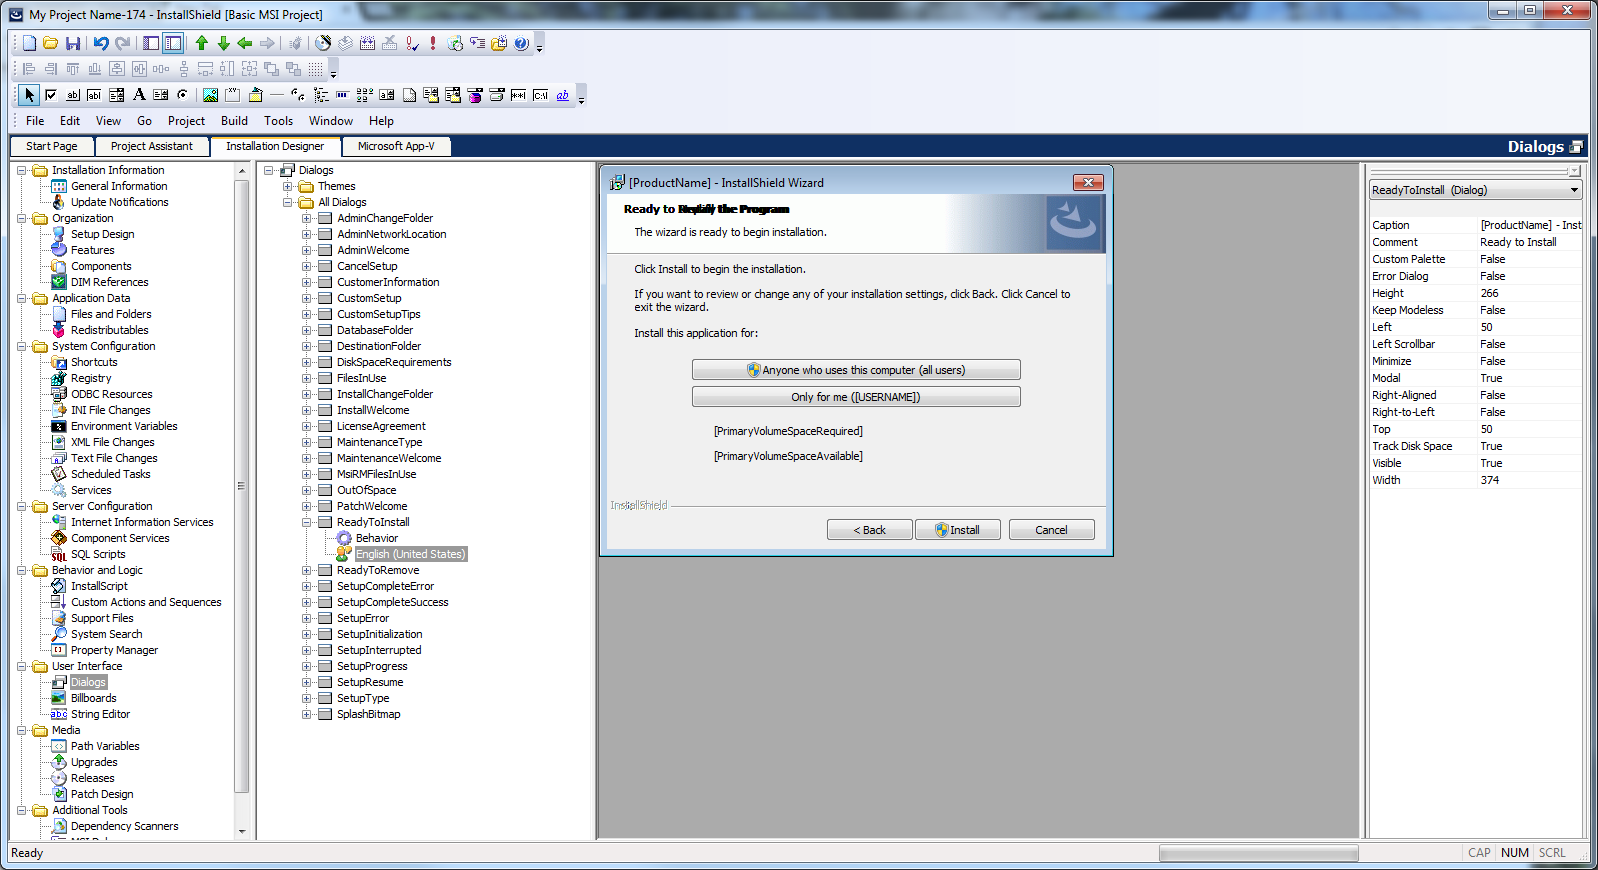
Task: Save the project with the floppy icon
Action: (x=72, y=43)
